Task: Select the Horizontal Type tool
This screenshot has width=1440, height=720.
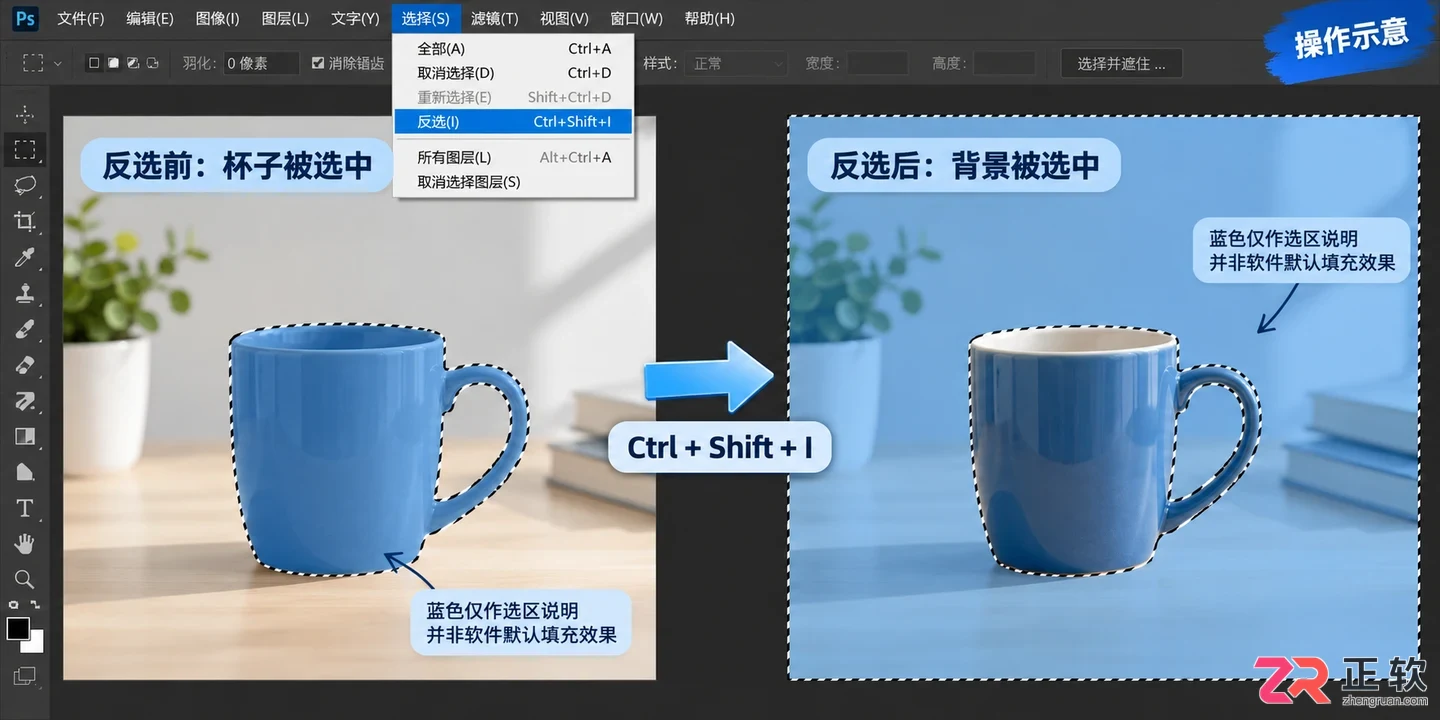Action: (x=24, y=509)
